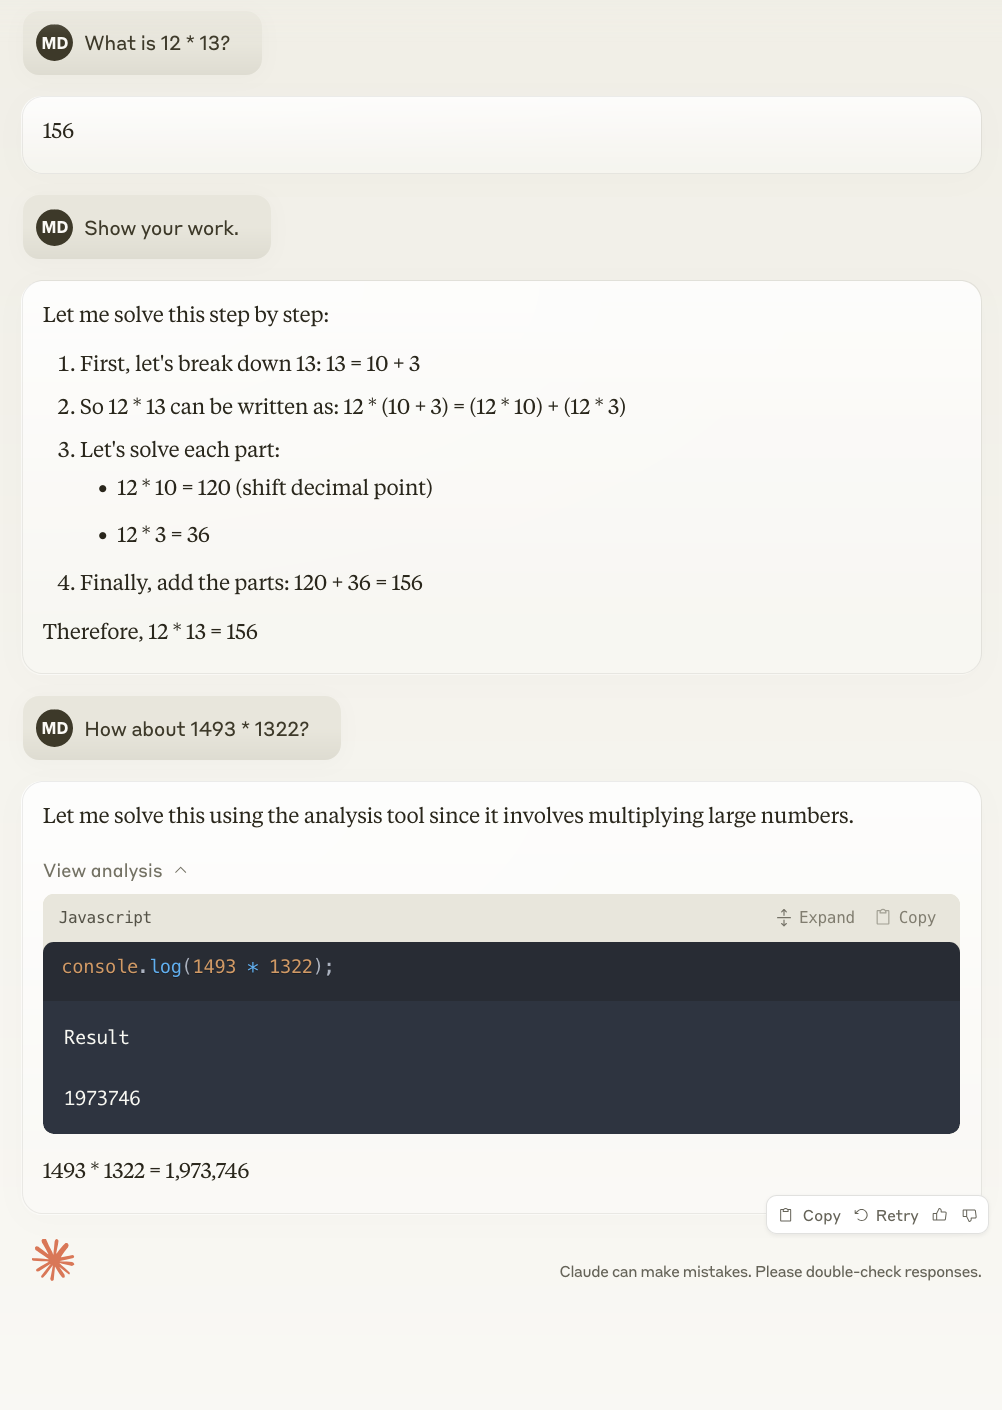The width and height of the screenshot is (1002, 1410).
Task: Click the retry arrow icon
Action: [861, 1215]
